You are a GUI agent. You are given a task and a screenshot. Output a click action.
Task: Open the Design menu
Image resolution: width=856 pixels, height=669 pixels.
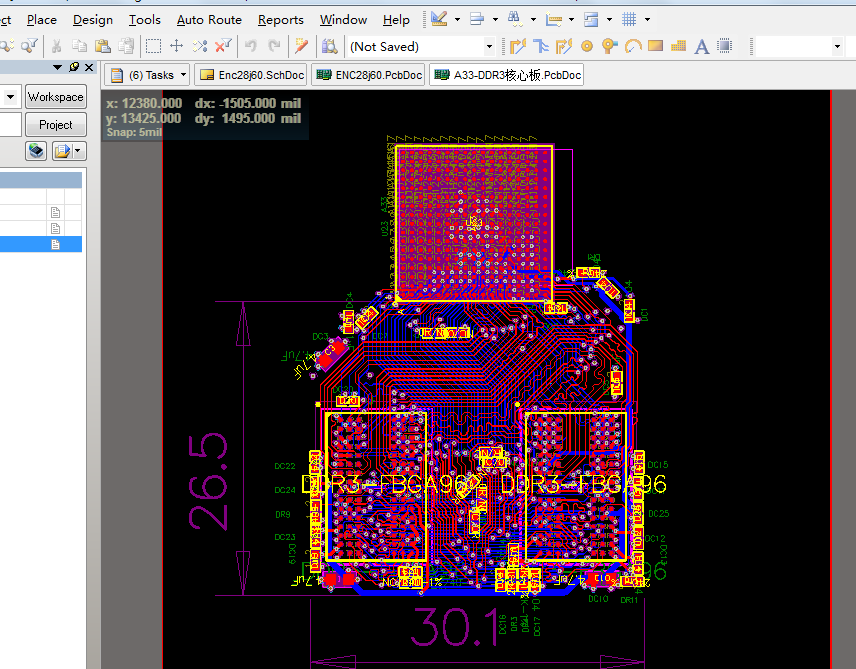93,20
